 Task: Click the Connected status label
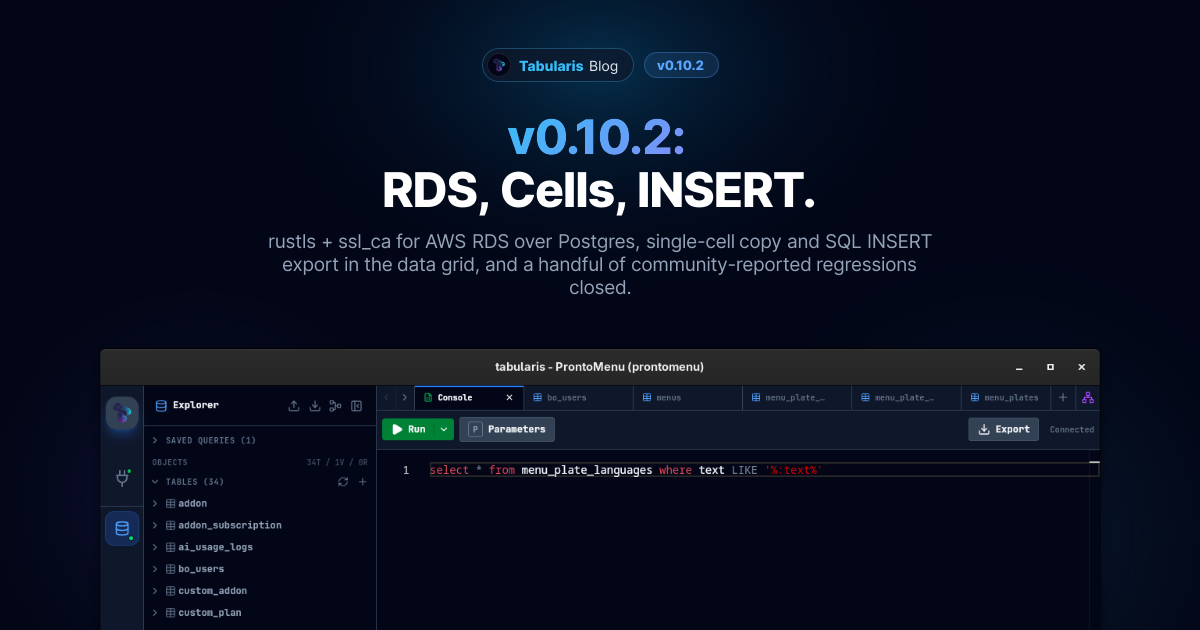coord(1071,429)
